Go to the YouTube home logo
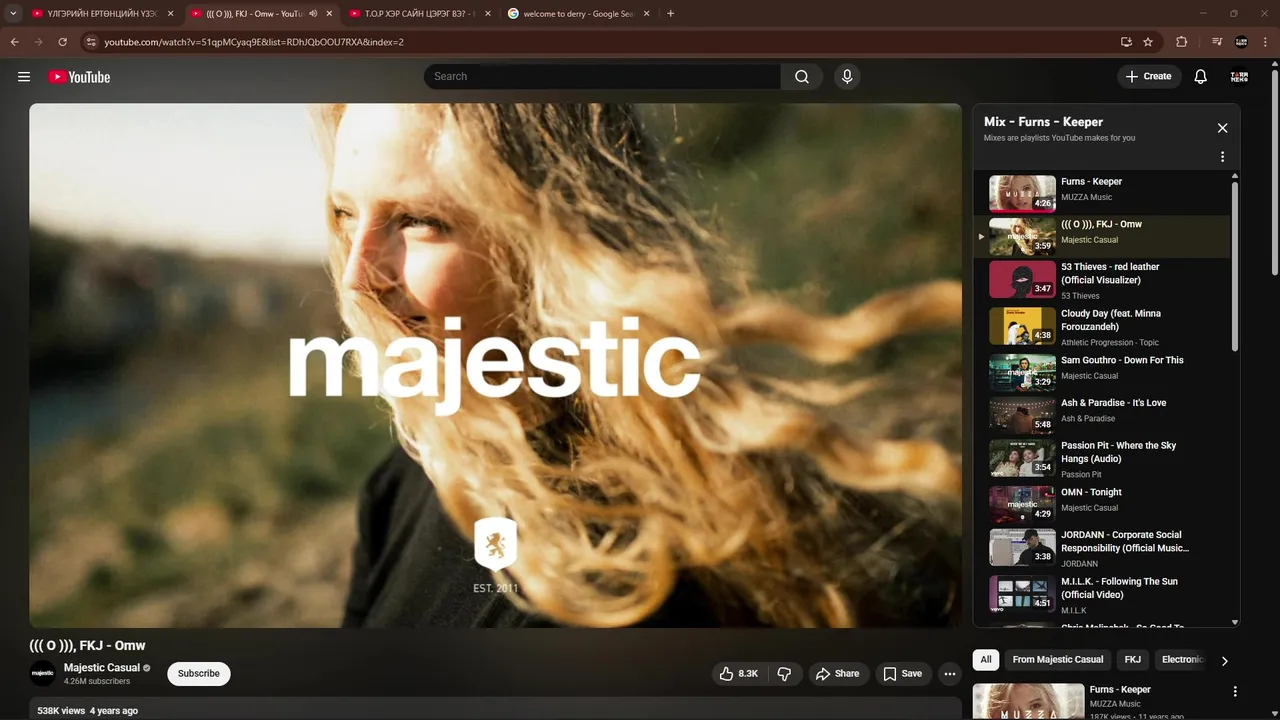1280x720 pixels. click(x=79, y=77)
